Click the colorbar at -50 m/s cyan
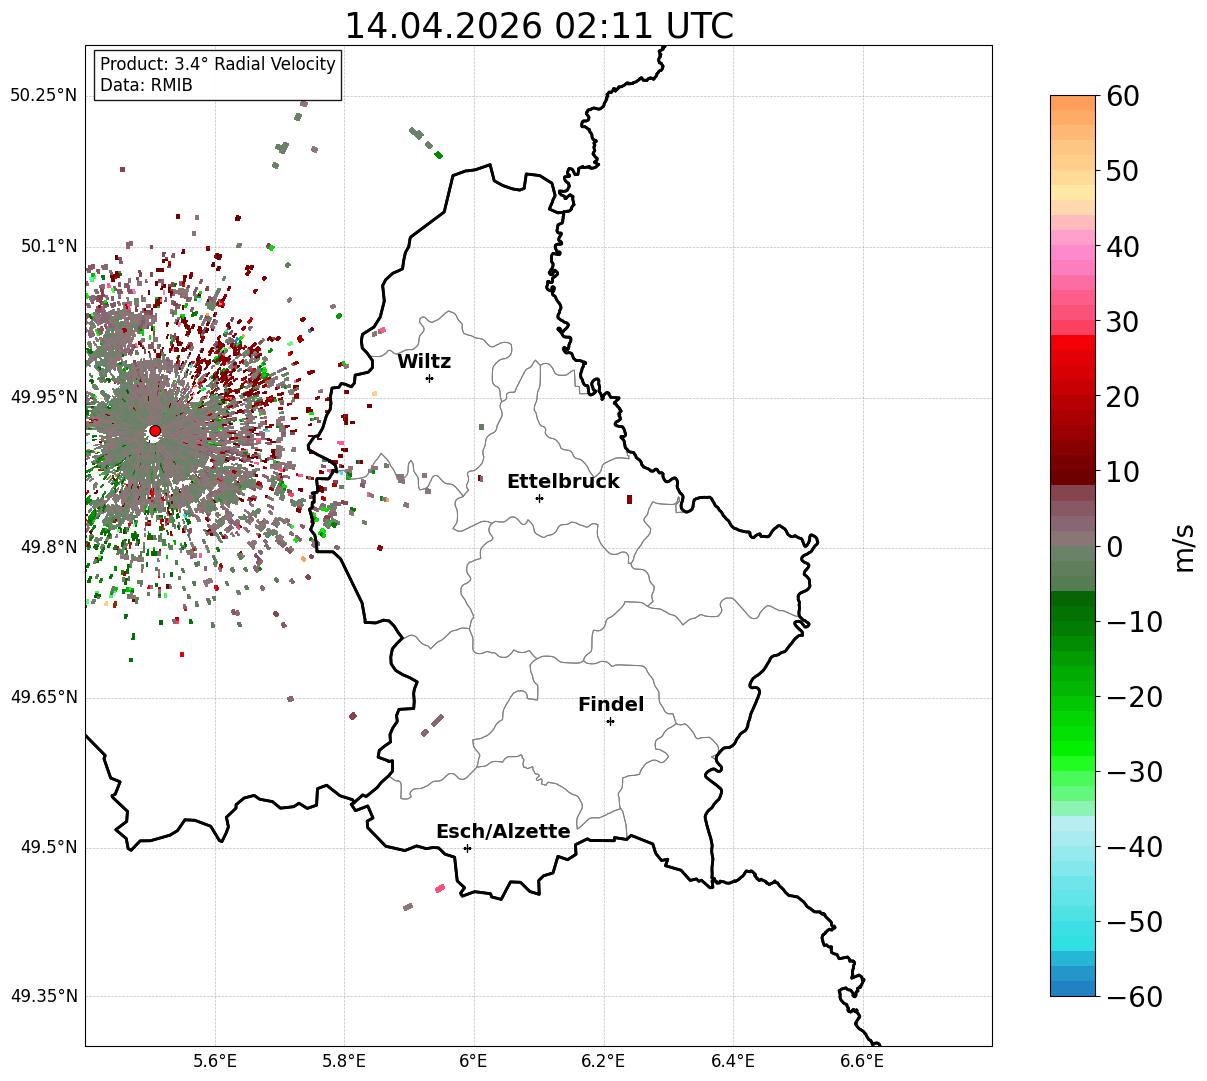The width and height of the screenshot is (1207, 1081). pyautogui.click(x=1073, y=921)
